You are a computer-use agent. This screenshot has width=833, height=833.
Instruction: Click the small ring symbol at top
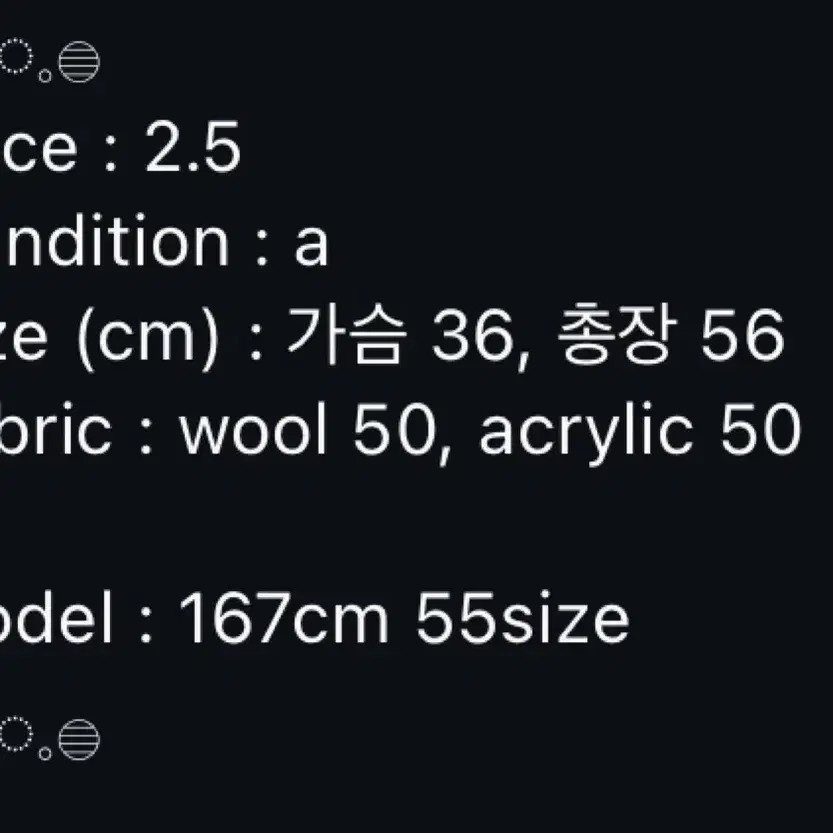tap(45, 76)
